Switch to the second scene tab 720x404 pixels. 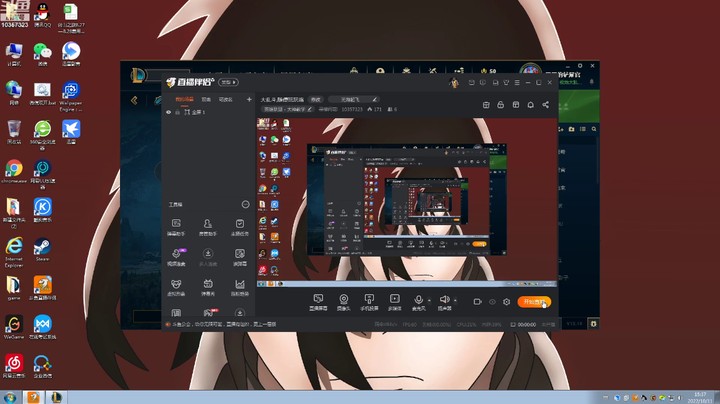point(206,99)
